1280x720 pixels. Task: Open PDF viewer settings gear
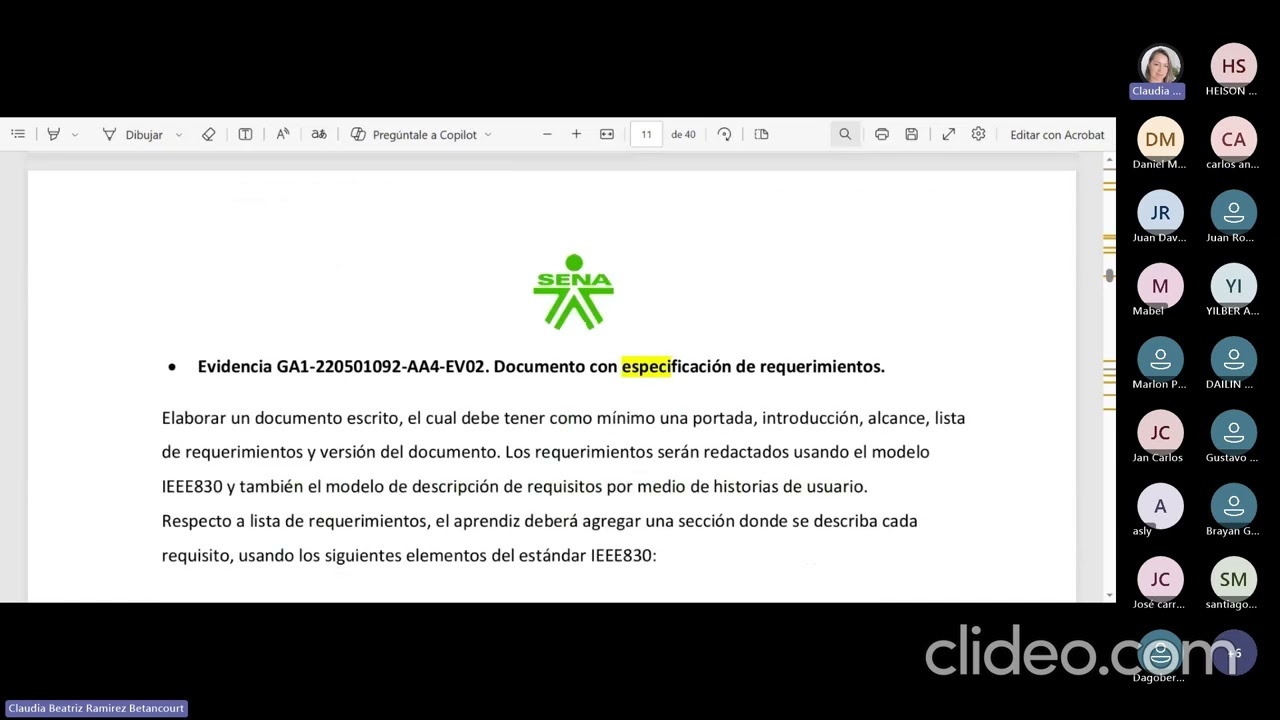978,134
